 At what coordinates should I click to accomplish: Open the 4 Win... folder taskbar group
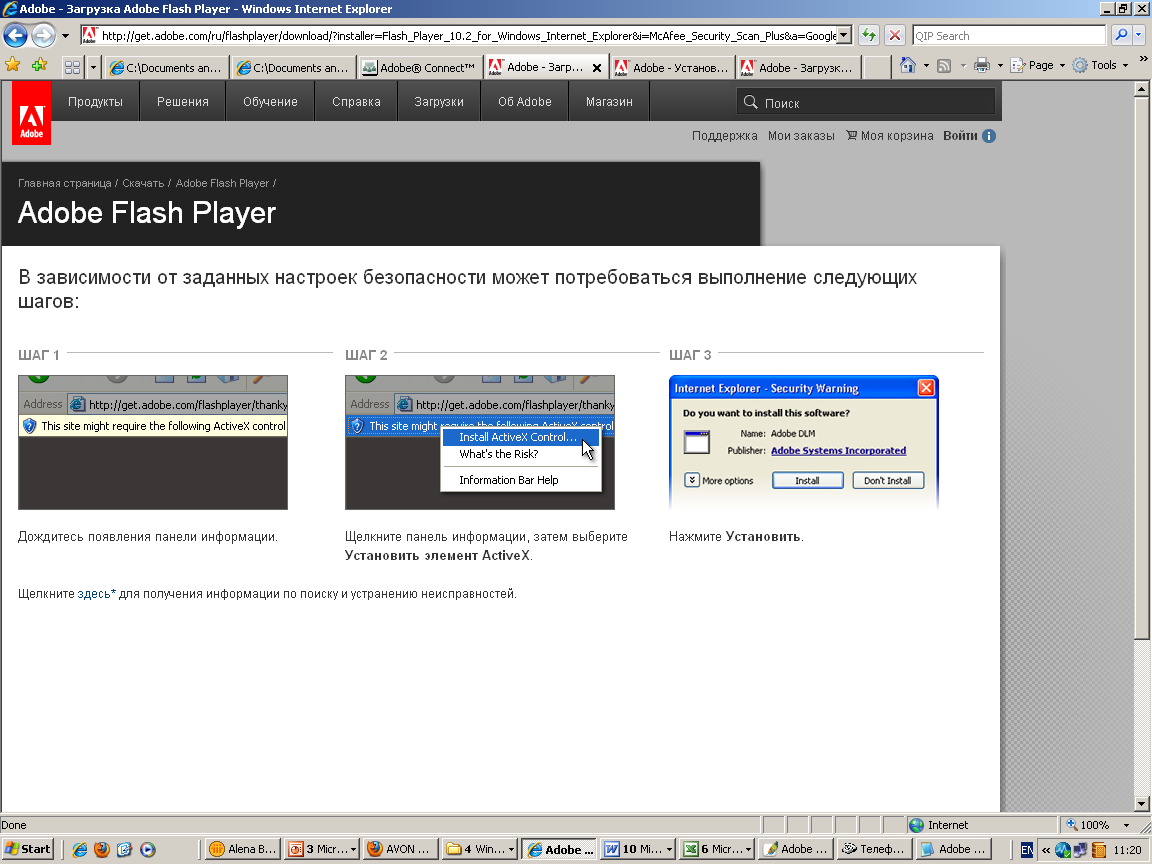[480, 849]
